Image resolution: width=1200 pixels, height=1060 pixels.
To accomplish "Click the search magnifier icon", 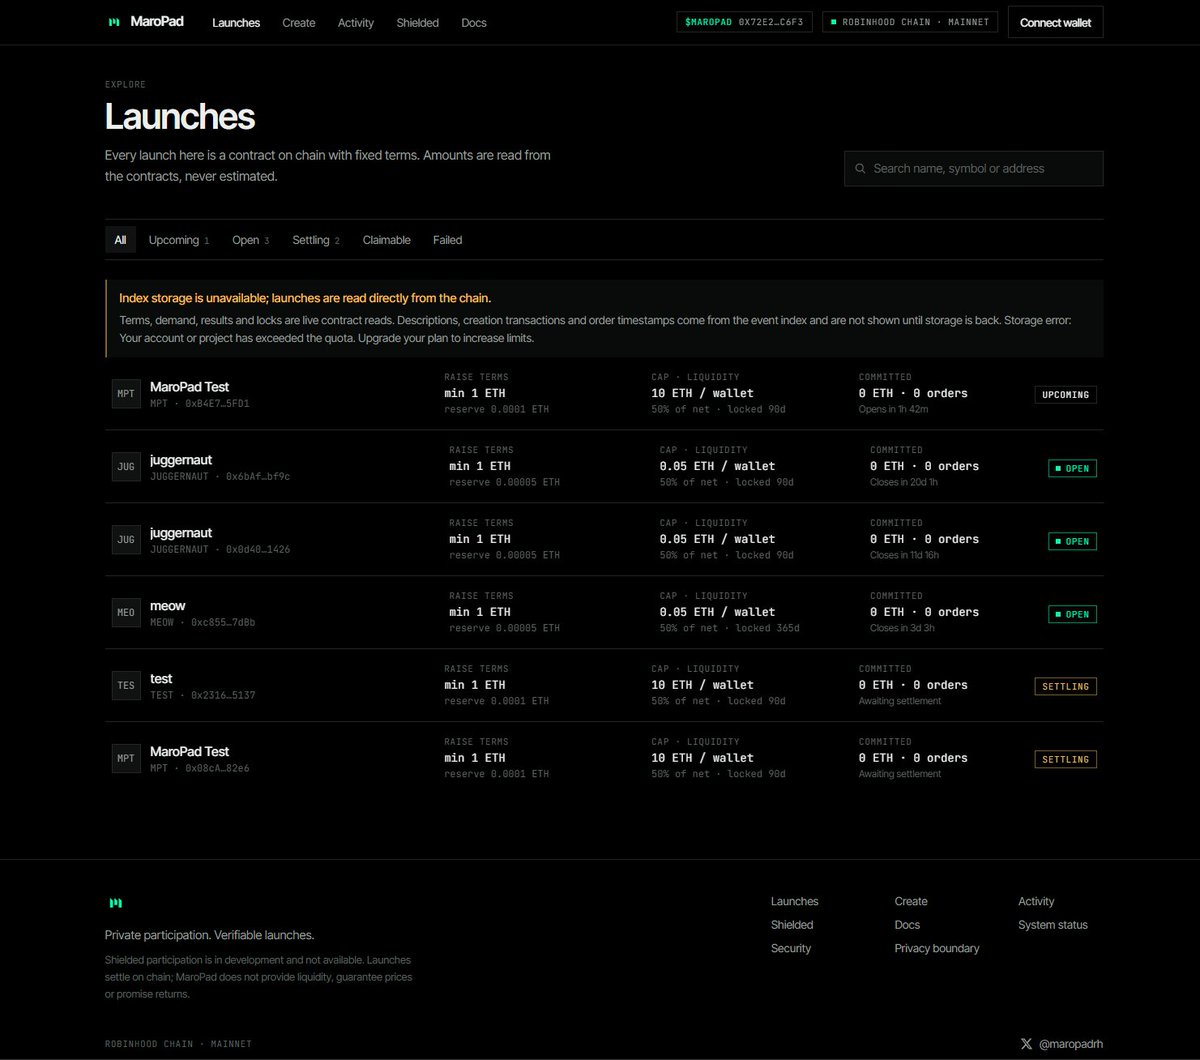I will pyautogui.click(x=860, y=169).
